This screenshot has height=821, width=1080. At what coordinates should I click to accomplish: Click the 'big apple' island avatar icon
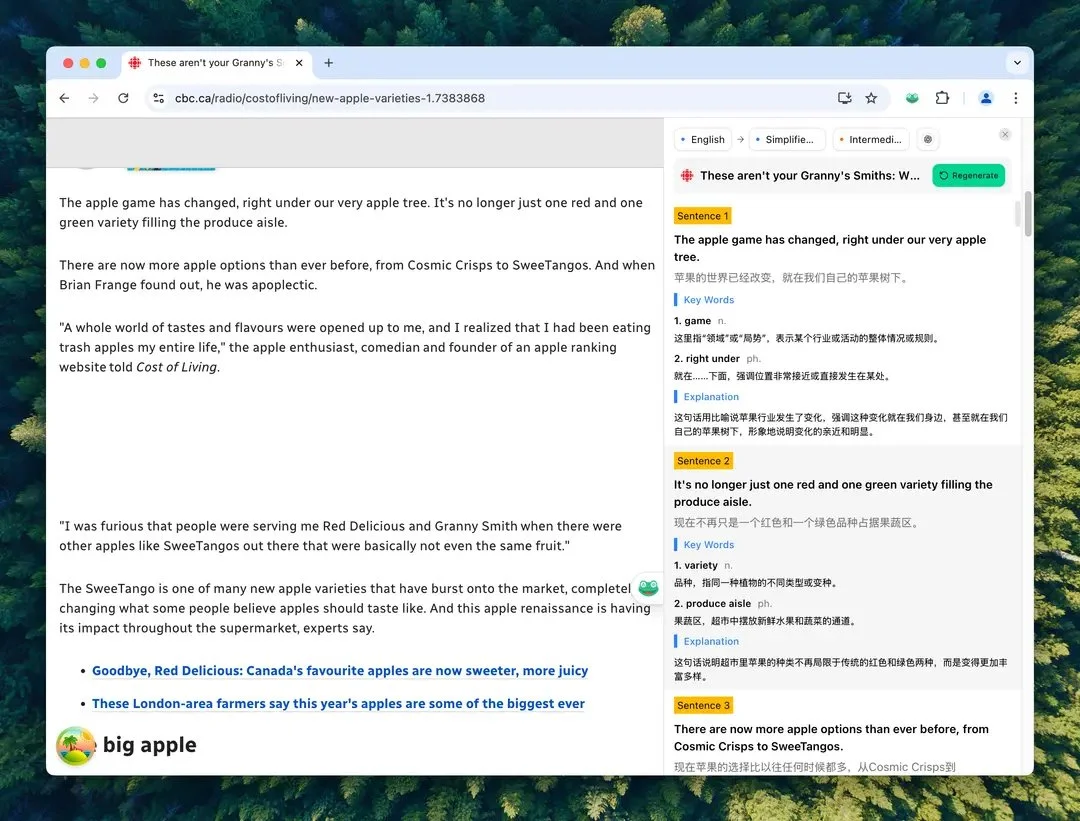[x=76, y=746]
